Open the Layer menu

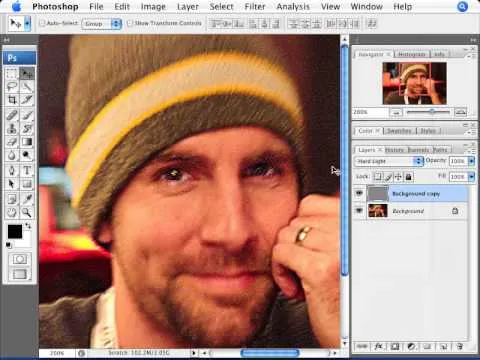pyautogui.click(x=188, y=7)
